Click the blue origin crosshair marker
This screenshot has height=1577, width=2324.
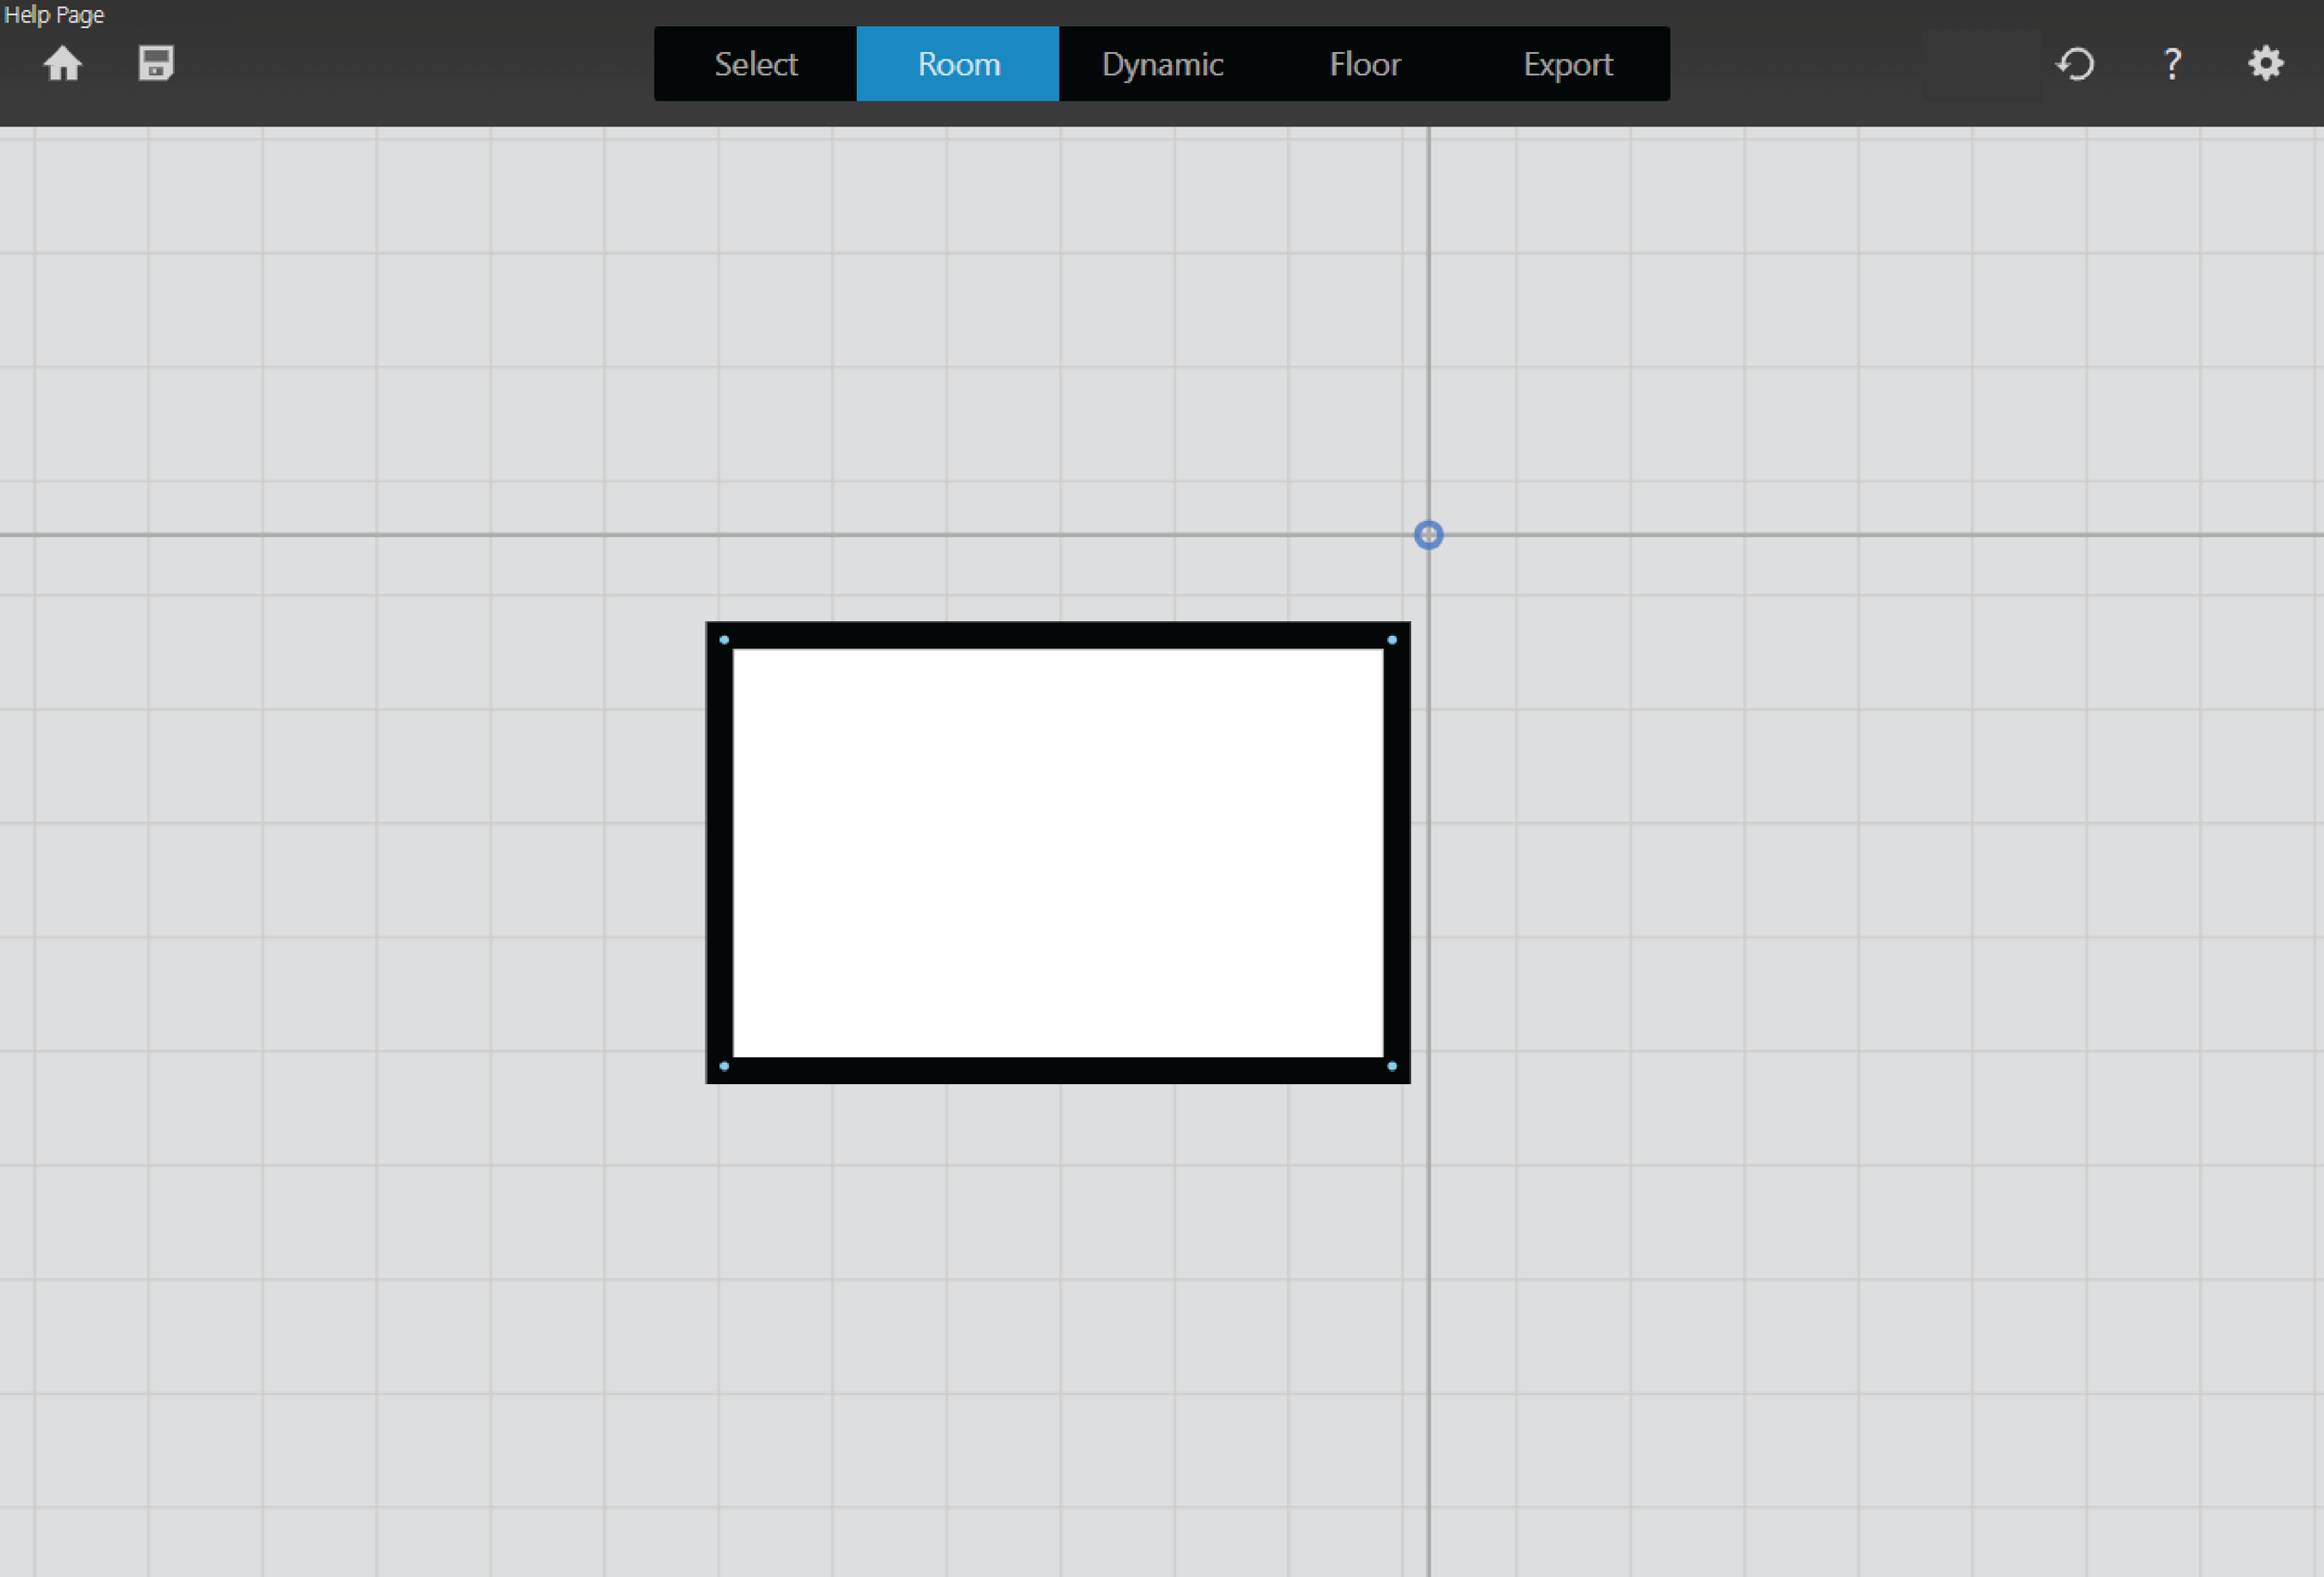coord(1428,535)
